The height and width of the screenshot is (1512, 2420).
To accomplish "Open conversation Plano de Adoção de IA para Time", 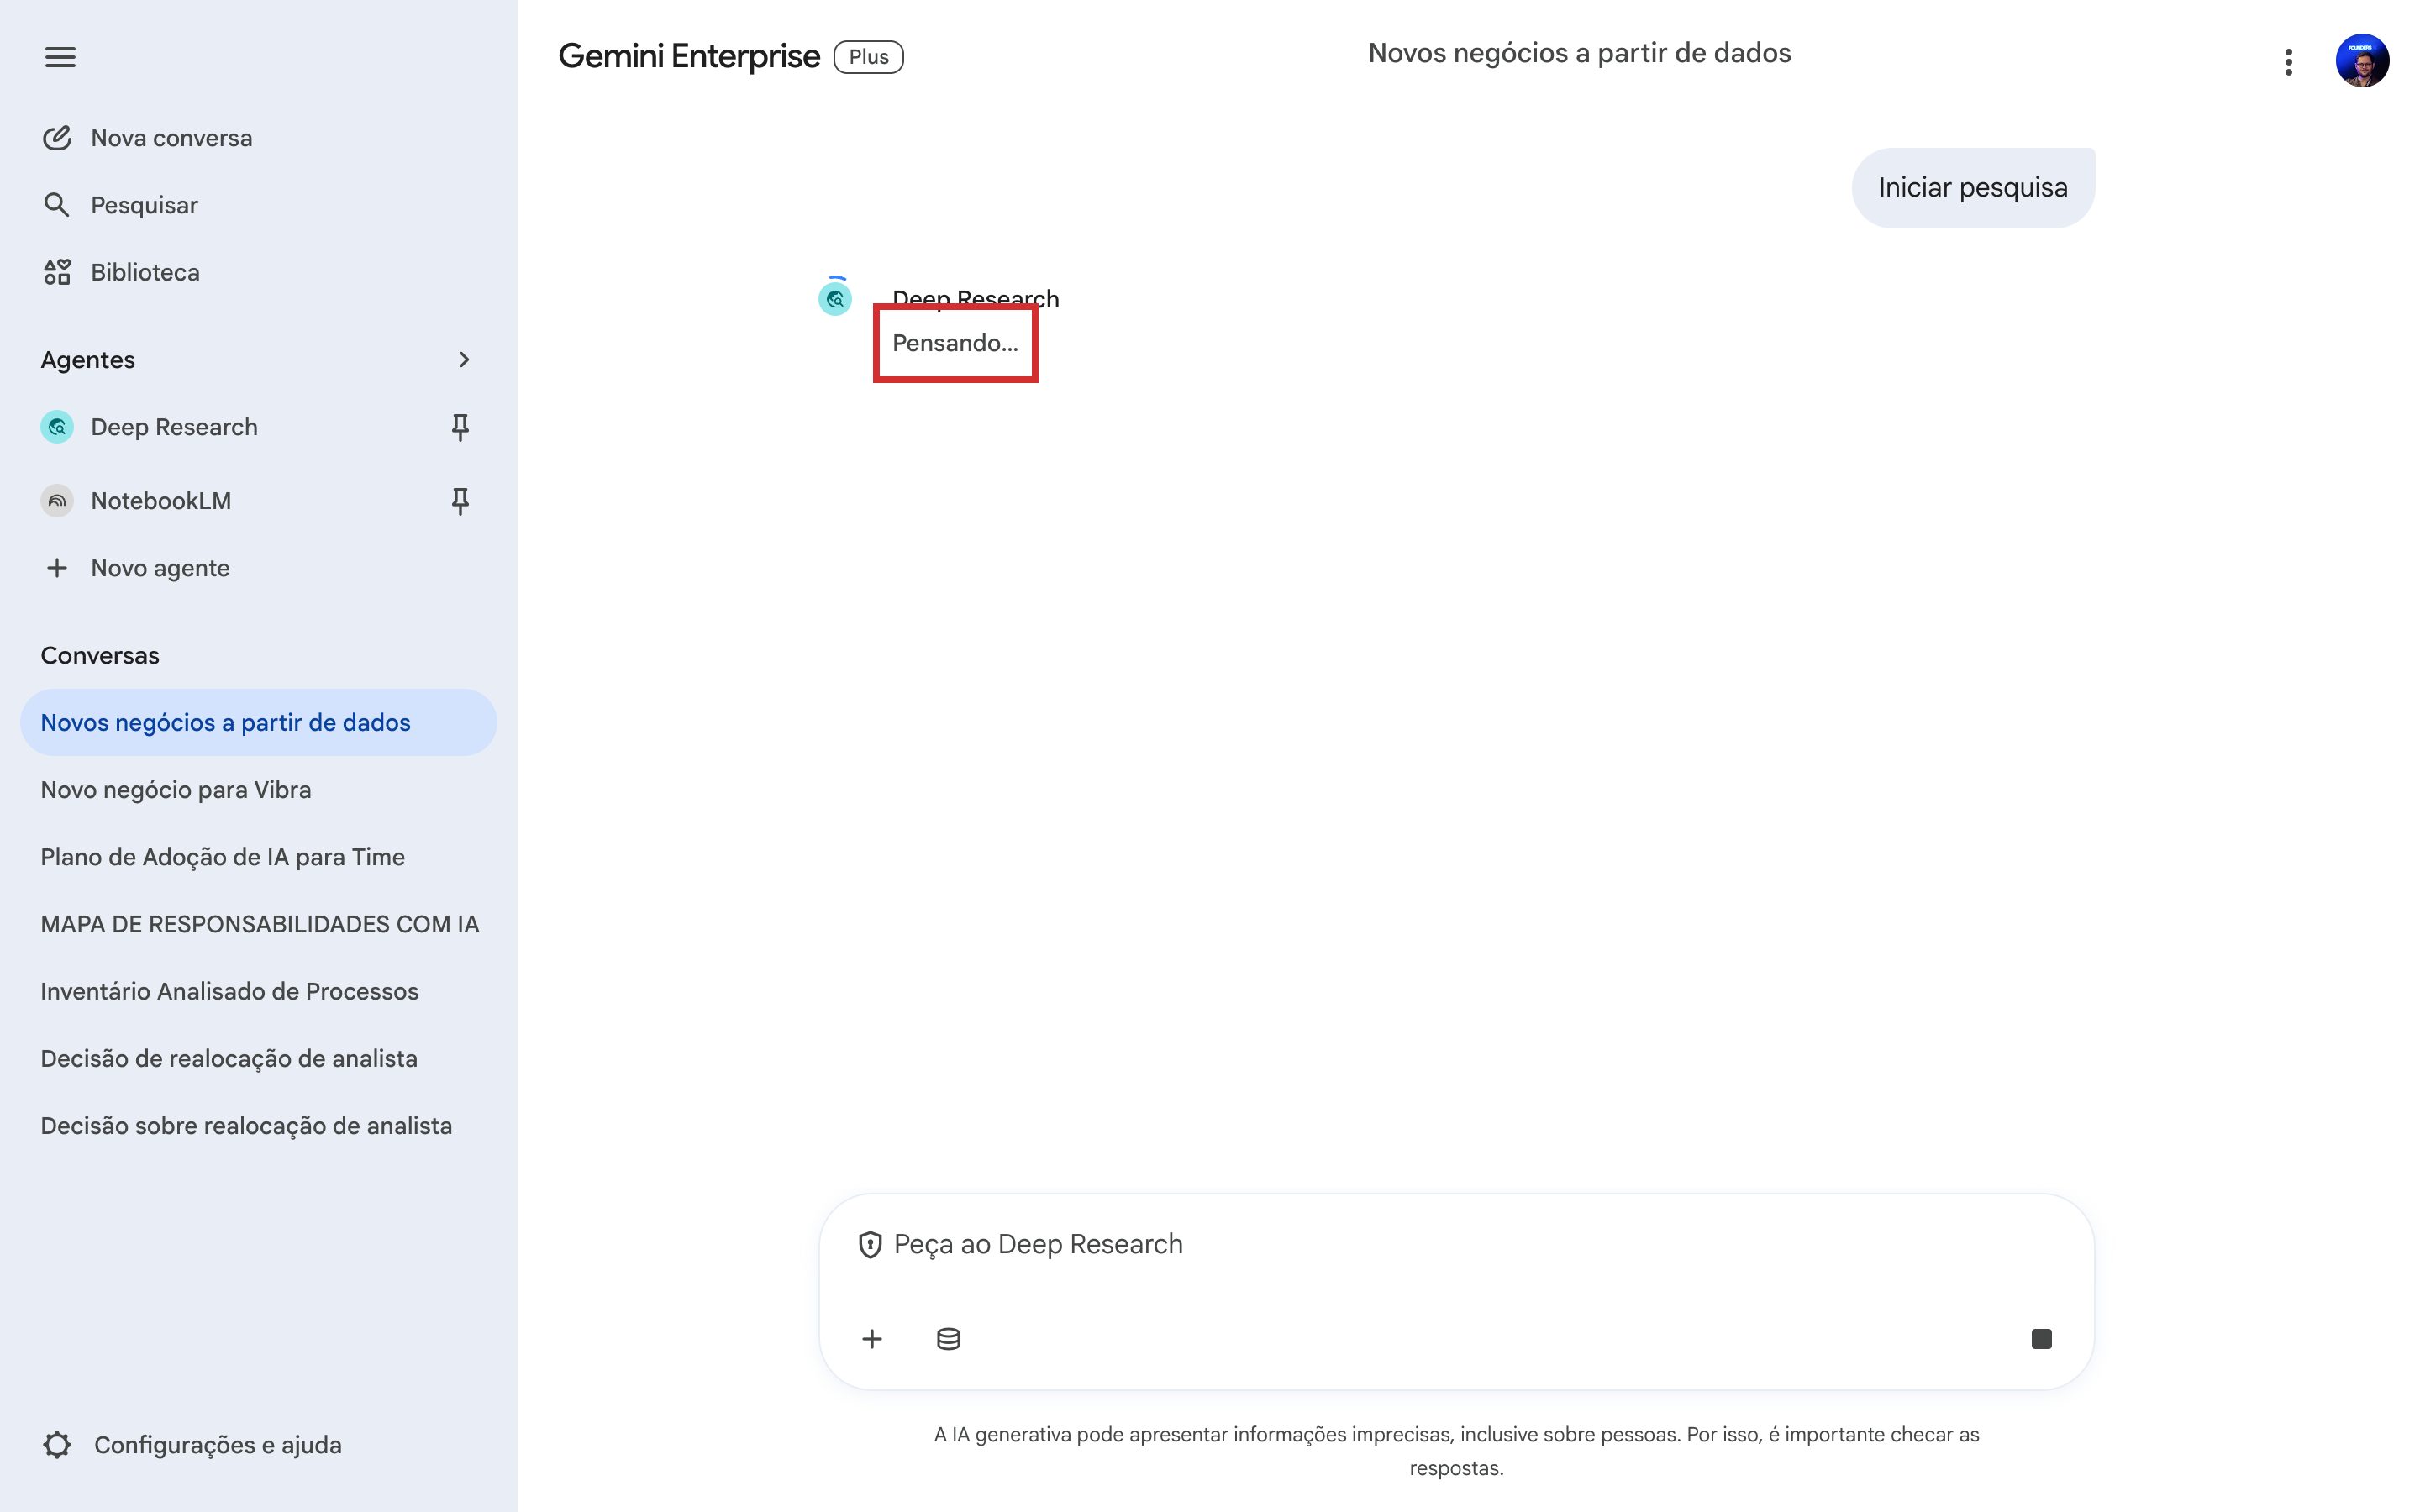I will pos(222,857).
